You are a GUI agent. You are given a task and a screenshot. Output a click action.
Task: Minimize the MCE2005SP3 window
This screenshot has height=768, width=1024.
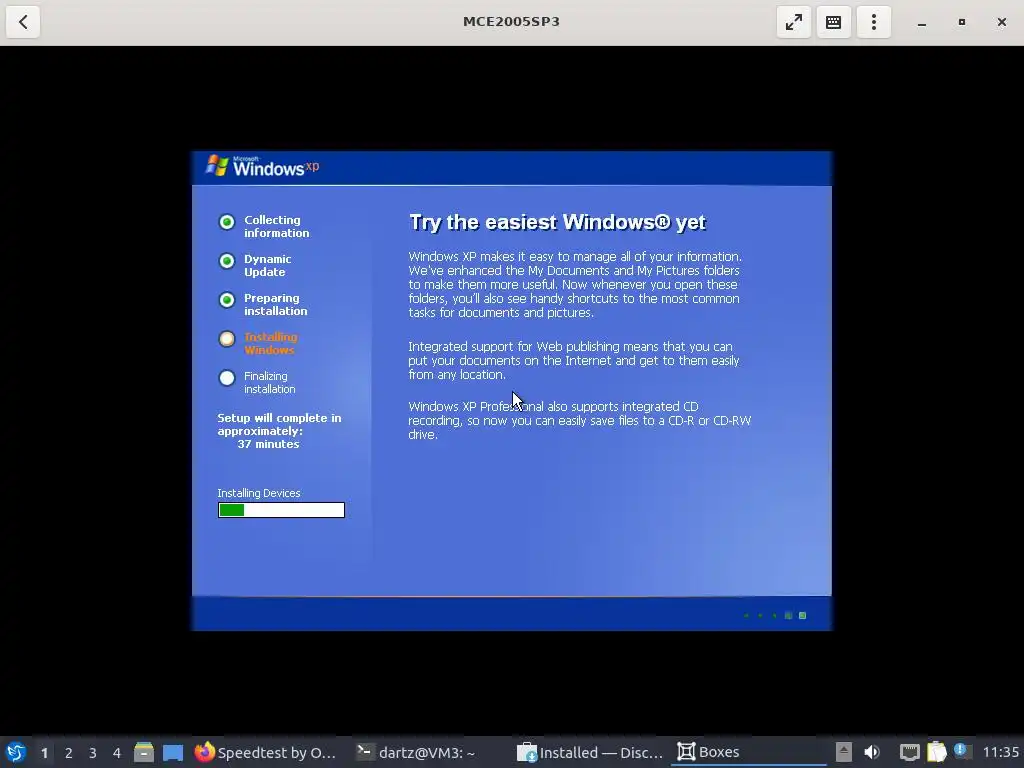[x=921, y=22]
